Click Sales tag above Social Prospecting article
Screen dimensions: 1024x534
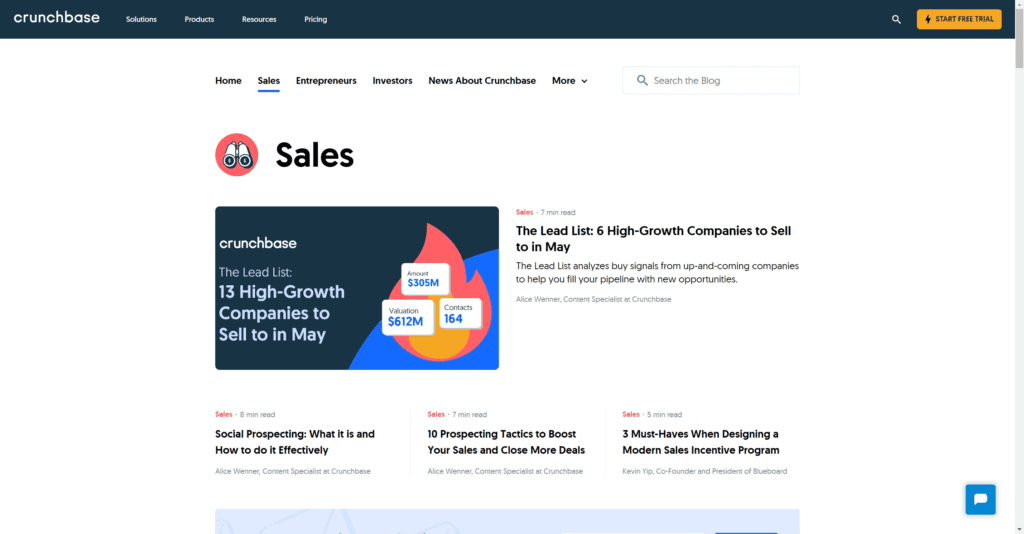(224, 415)
